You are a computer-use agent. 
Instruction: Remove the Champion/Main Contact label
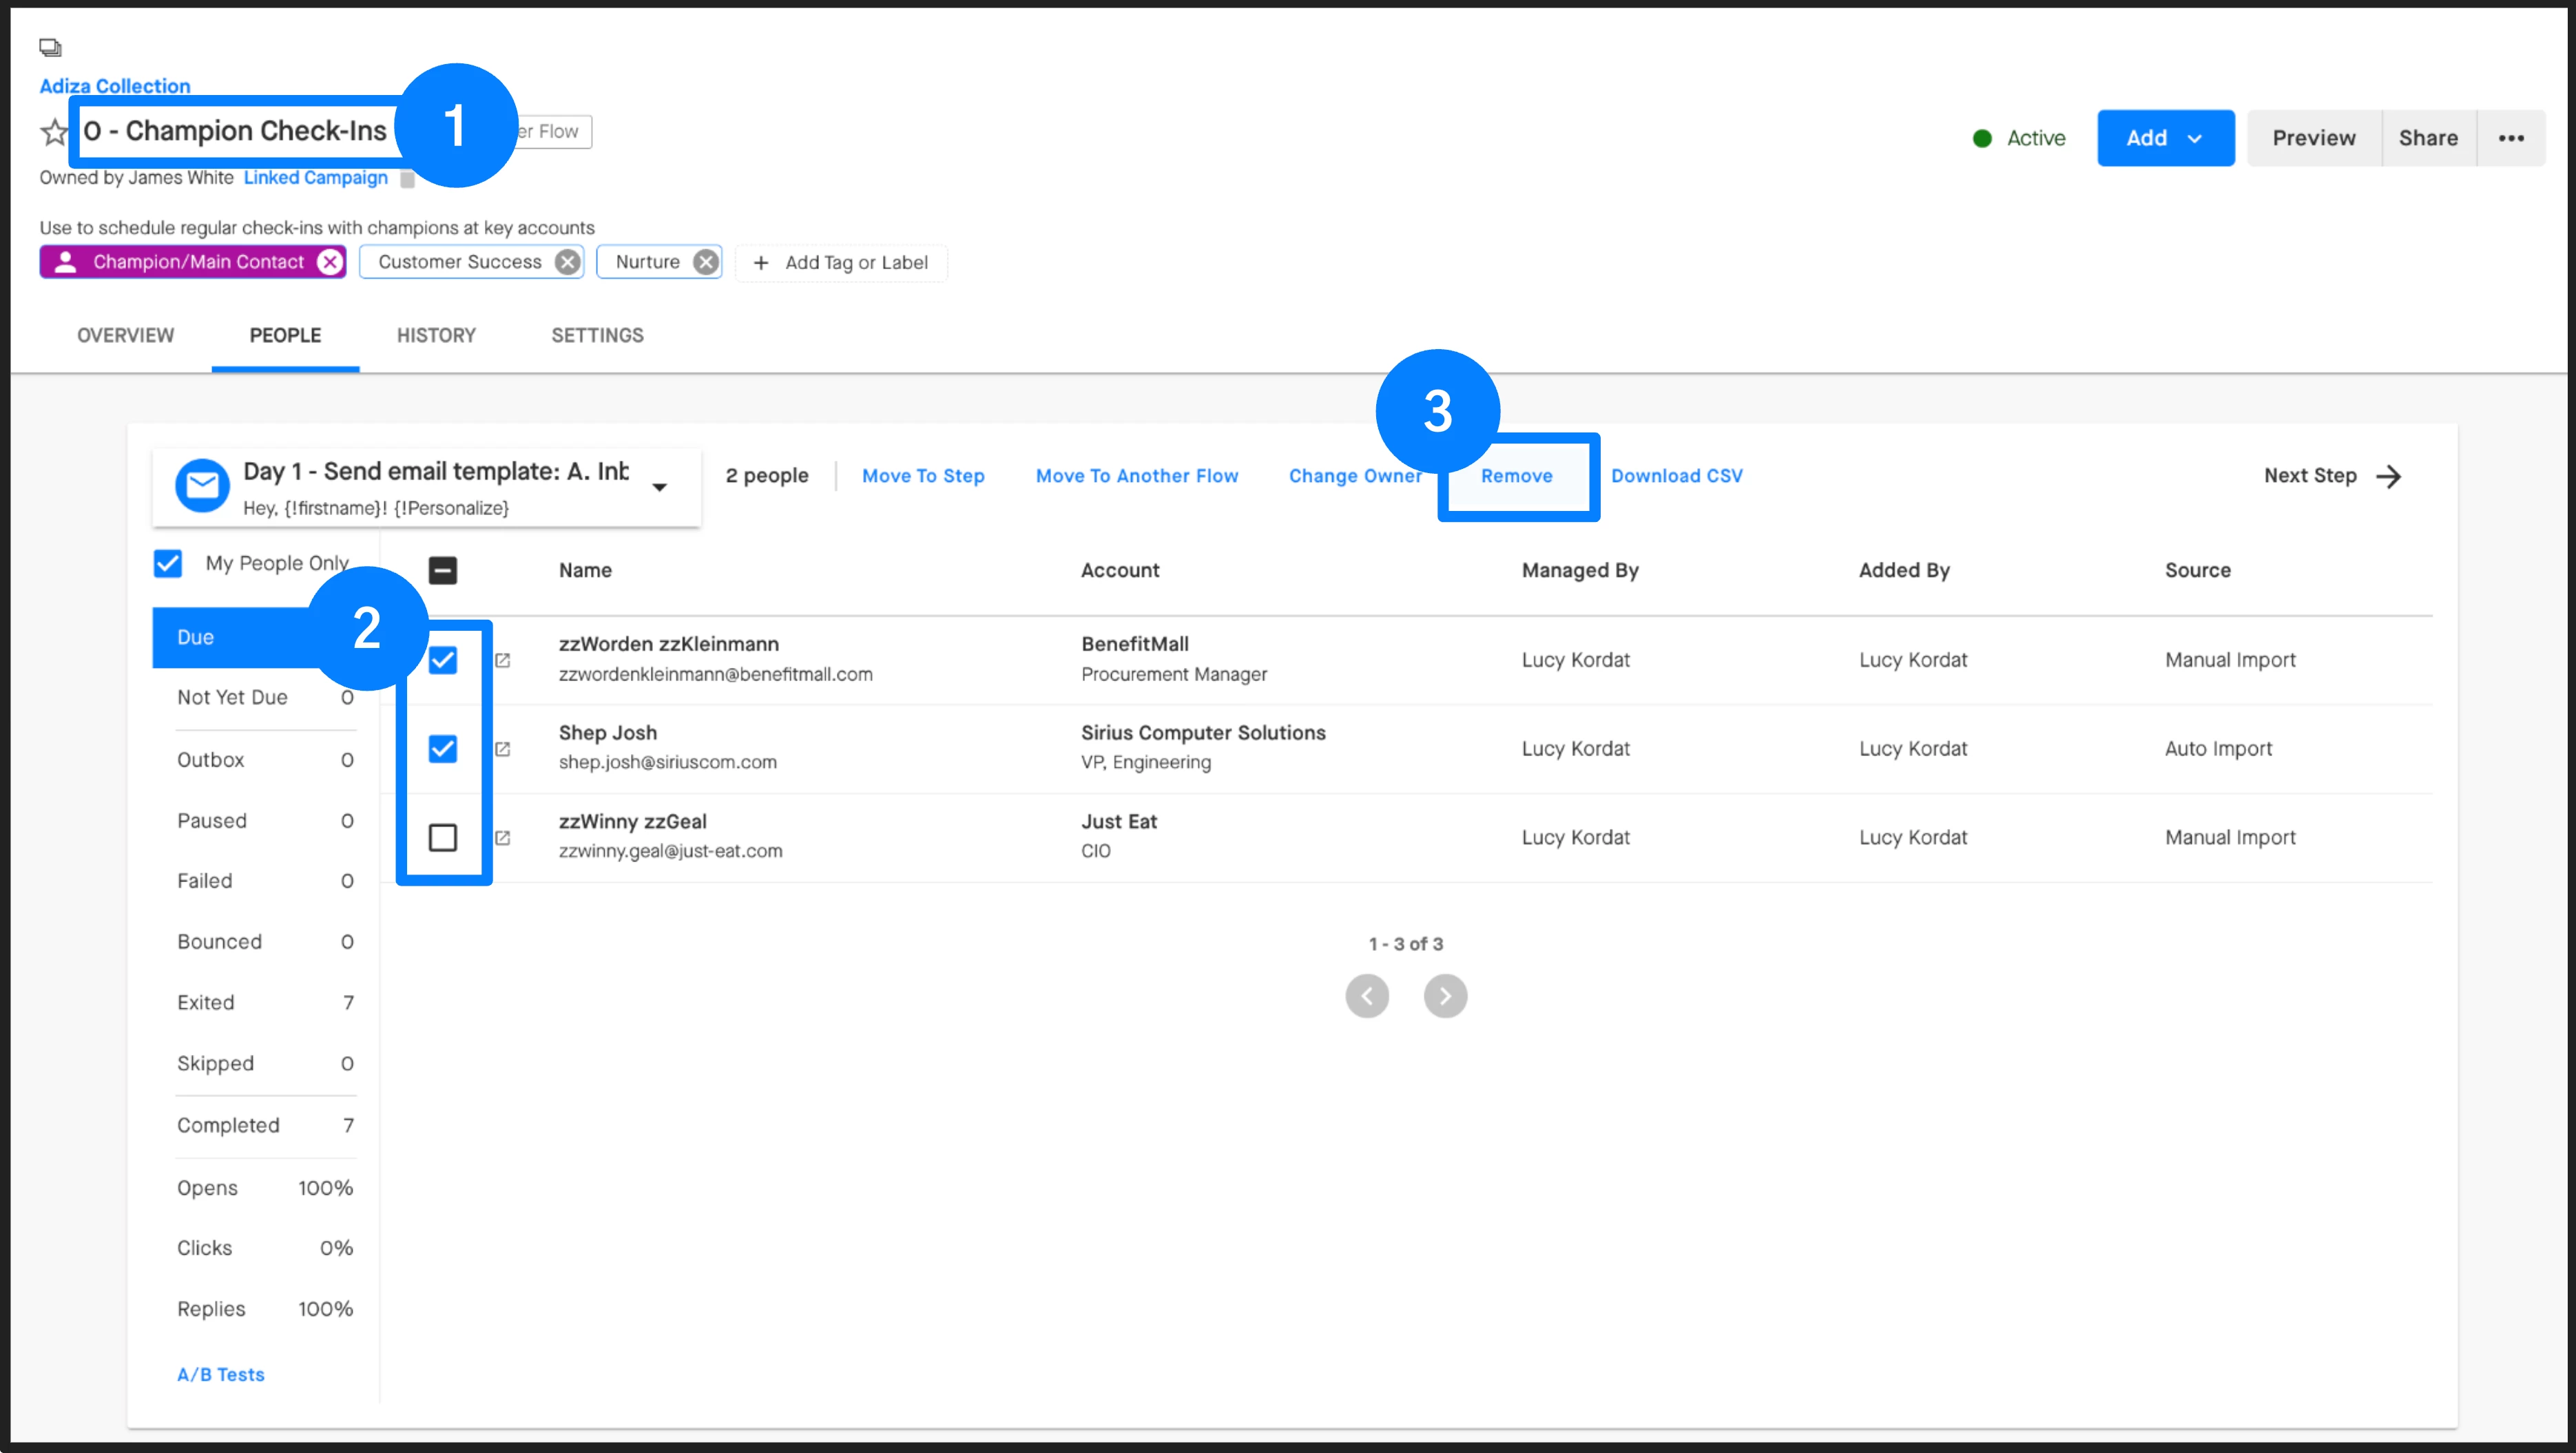click(329, 262)
